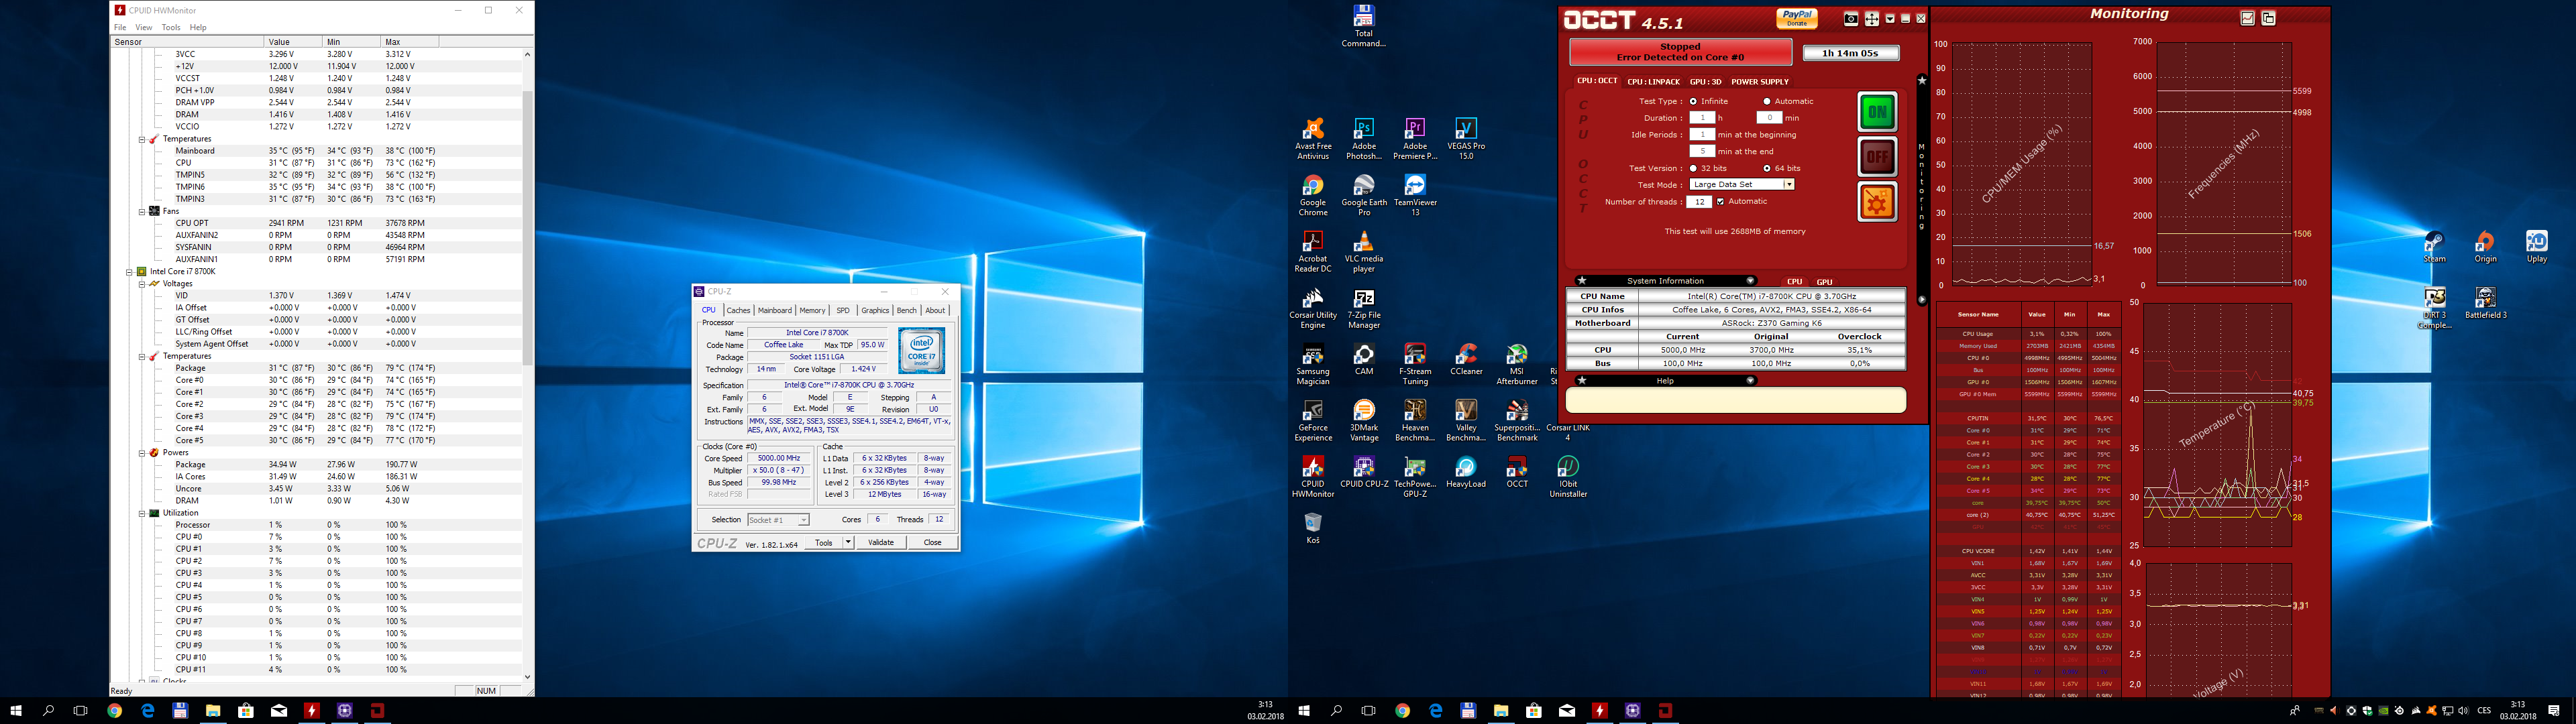Screen dimensions: 2576x724
Task: Toggle the Automatic threads checkbox
Action: (x=1720, y=202)
